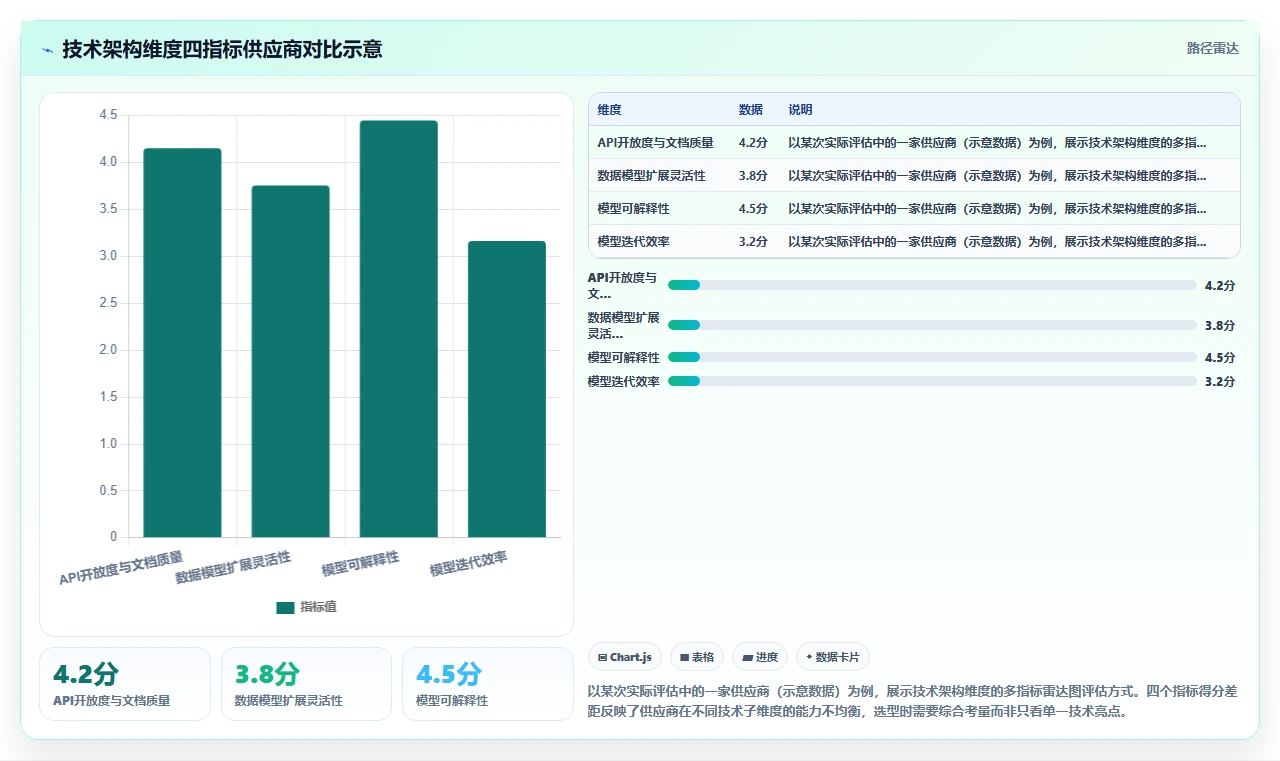
Task: Click the x-axis label 模型迭代效率
Action: [x=469, y=564]
